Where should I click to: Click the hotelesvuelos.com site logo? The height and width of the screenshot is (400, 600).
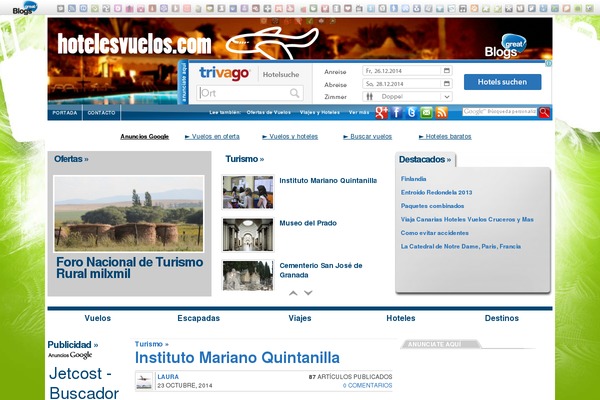tap(134, 44)
